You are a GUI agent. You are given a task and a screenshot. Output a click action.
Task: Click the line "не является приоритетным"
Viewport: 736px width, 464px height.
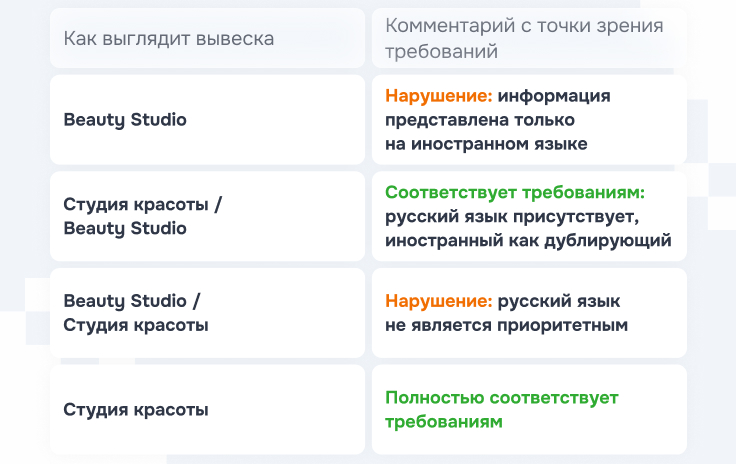coord(506,325)
